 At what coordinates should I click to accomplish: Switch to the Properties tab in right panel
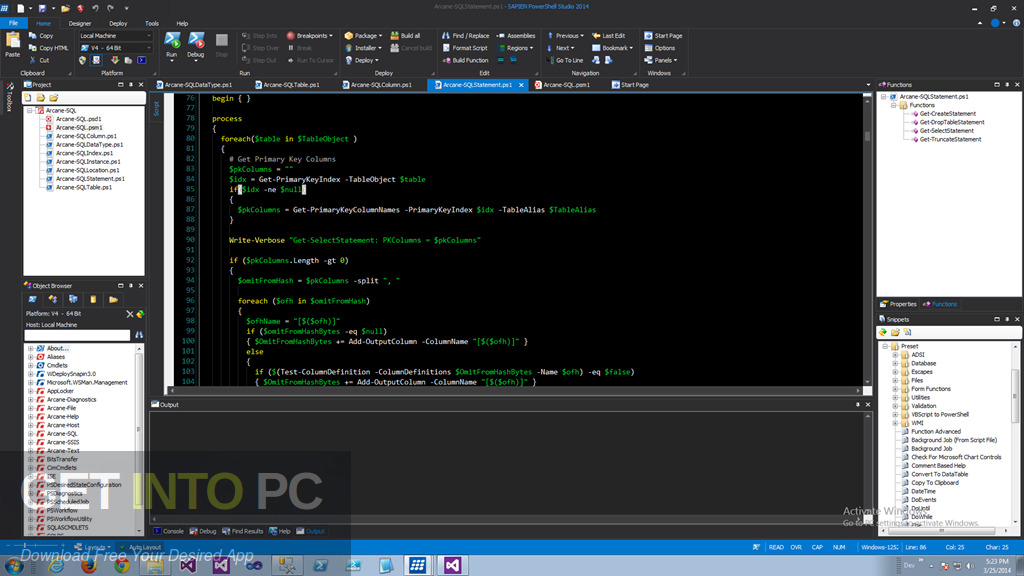pyautogui.click(x=899, y=304)
